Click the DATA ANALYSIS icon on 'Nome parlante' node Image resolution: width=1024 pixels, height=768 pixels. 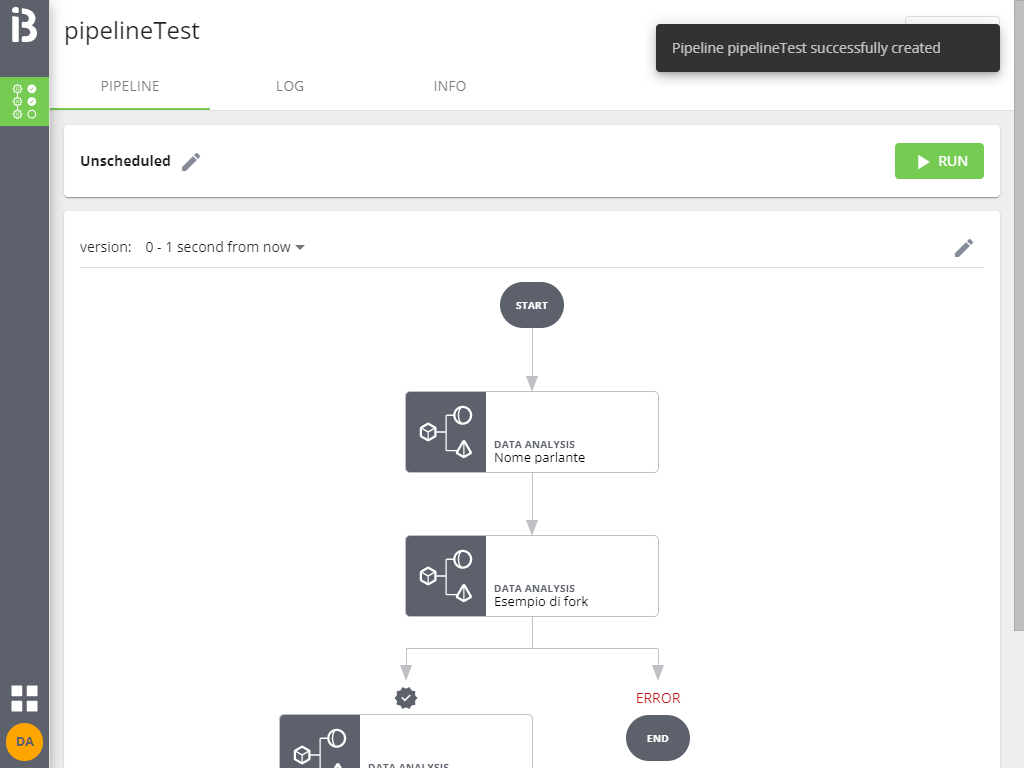pyautogui.click(x=445, y=432)
